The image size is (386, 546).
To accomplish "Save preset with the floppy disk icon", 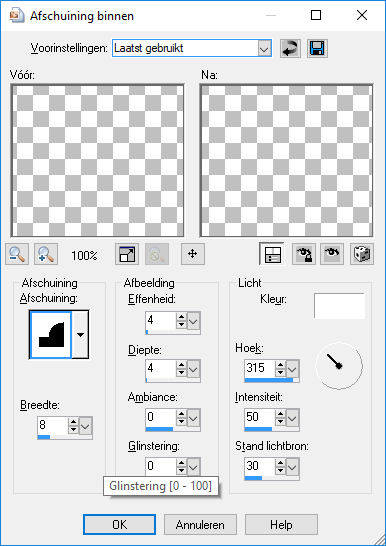I will point(317,48).
